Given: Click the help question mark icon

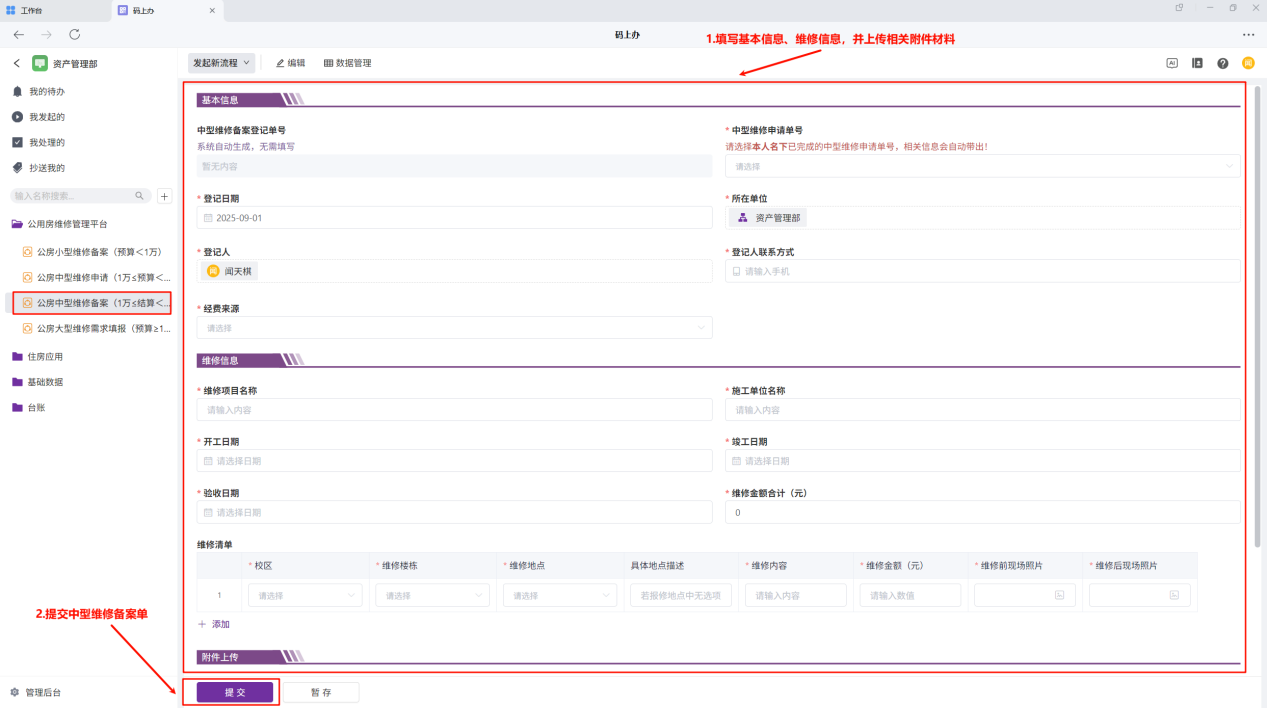Looking at the screenshot, I should pyautogui.click(x=1222, y=63).
